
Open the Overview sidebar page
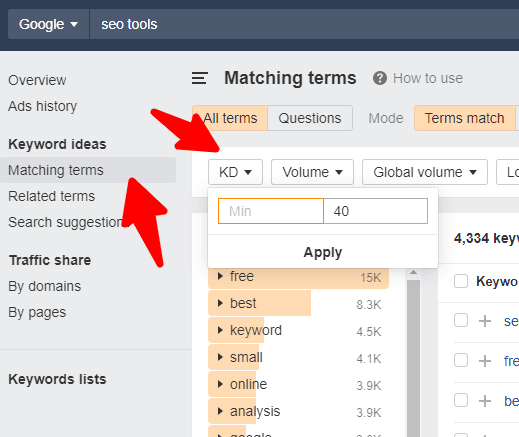coord(37,80)
